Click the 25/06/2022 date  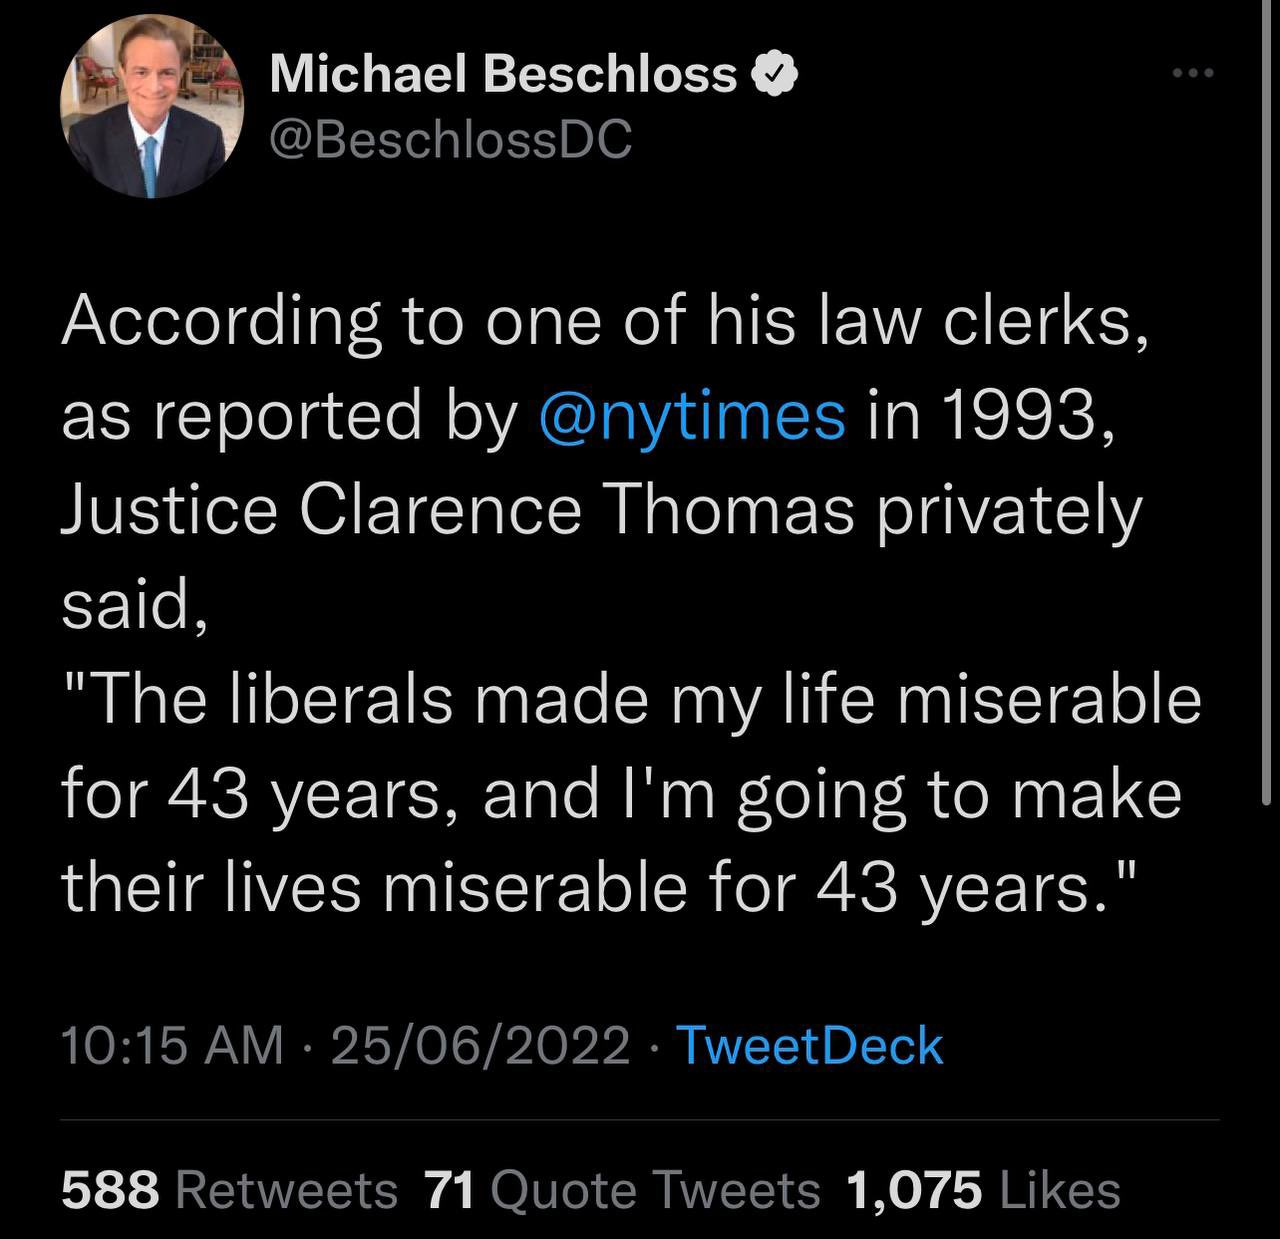point(480,1045)
